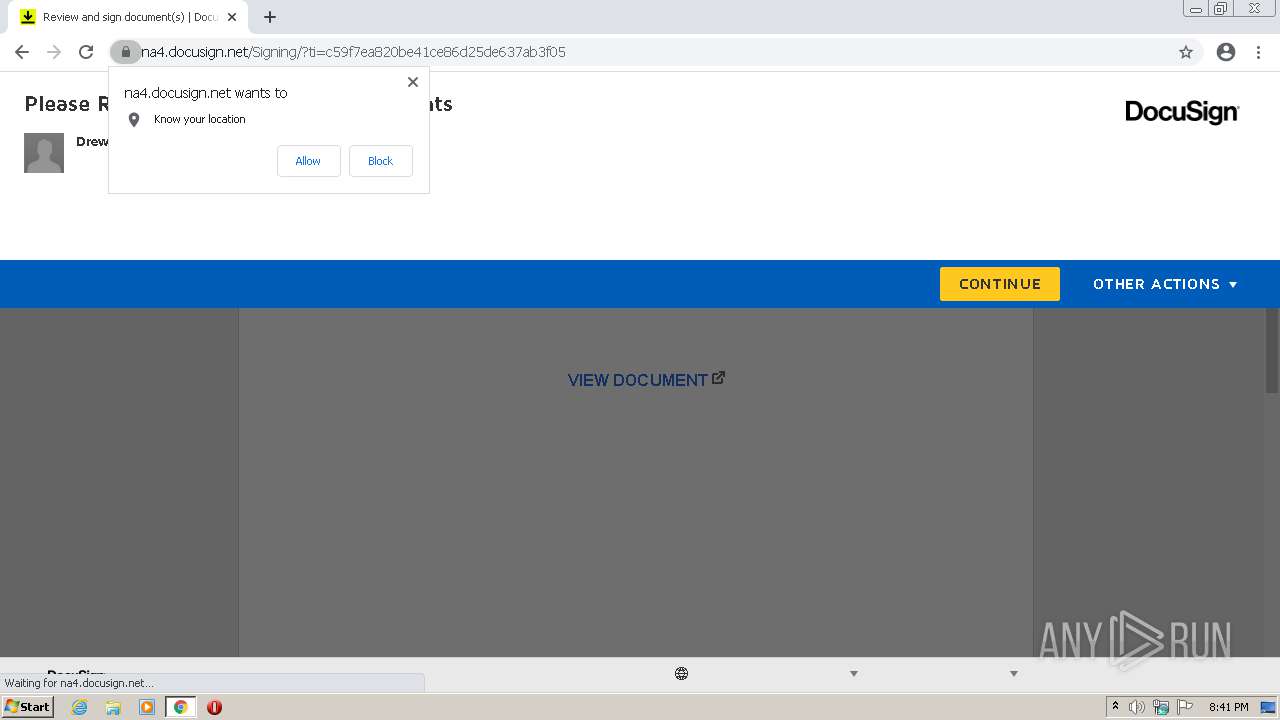This screenshot has width=1280, height=720.
Task: Expand the right footer dropdown arrow
Action: [1013, 674]
